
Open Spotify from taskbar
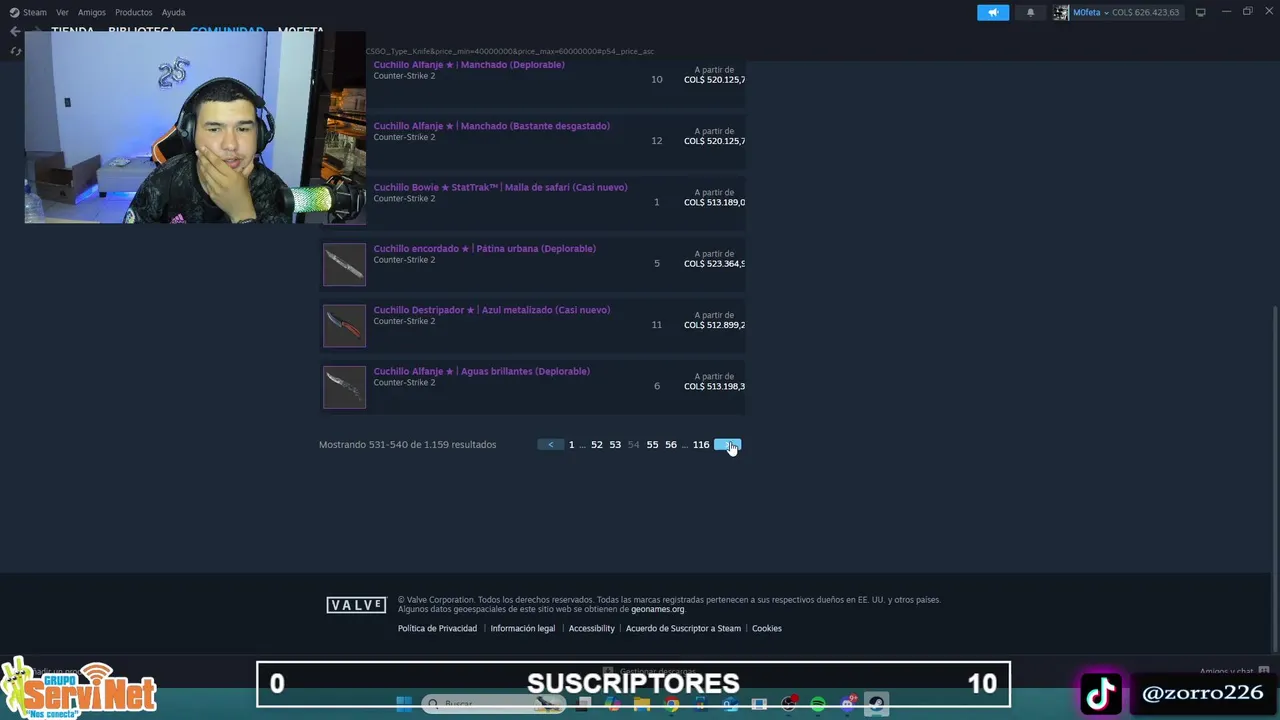click(x=818, y=704)
